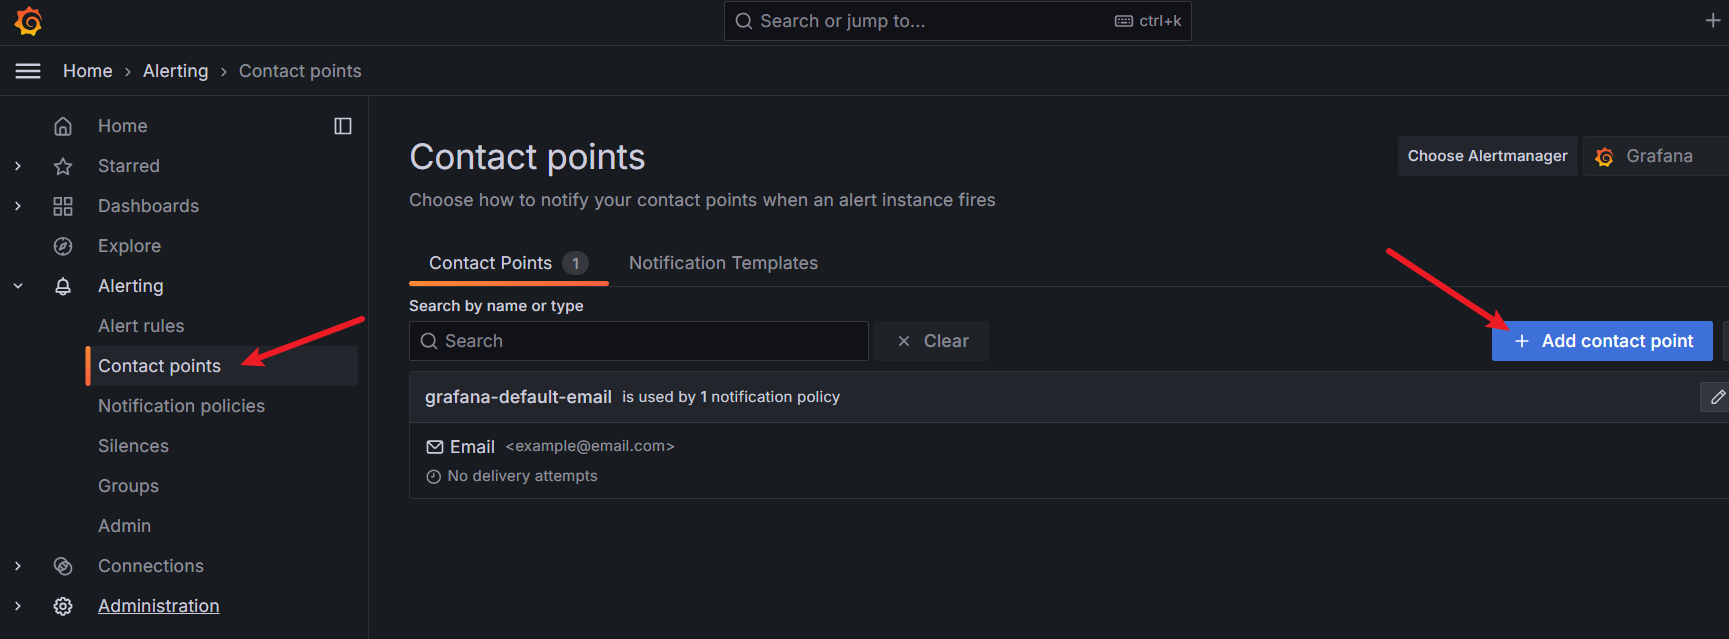Screen dimensions: 1729x639
Task: Click the plus icon in top bar
Action: pyautogui.click(x=1712, y=21)
